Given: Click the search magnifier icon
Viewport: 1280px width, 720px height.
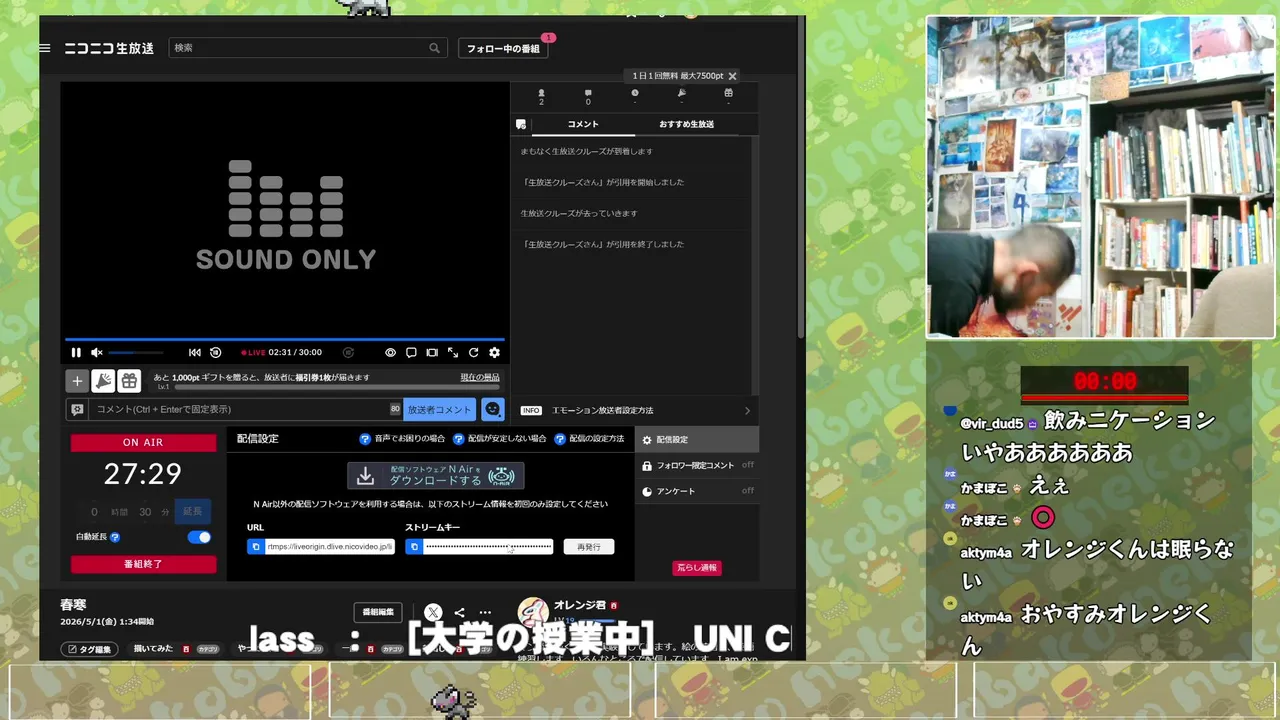Looking at the screenshot, I should tap(434, 48).
